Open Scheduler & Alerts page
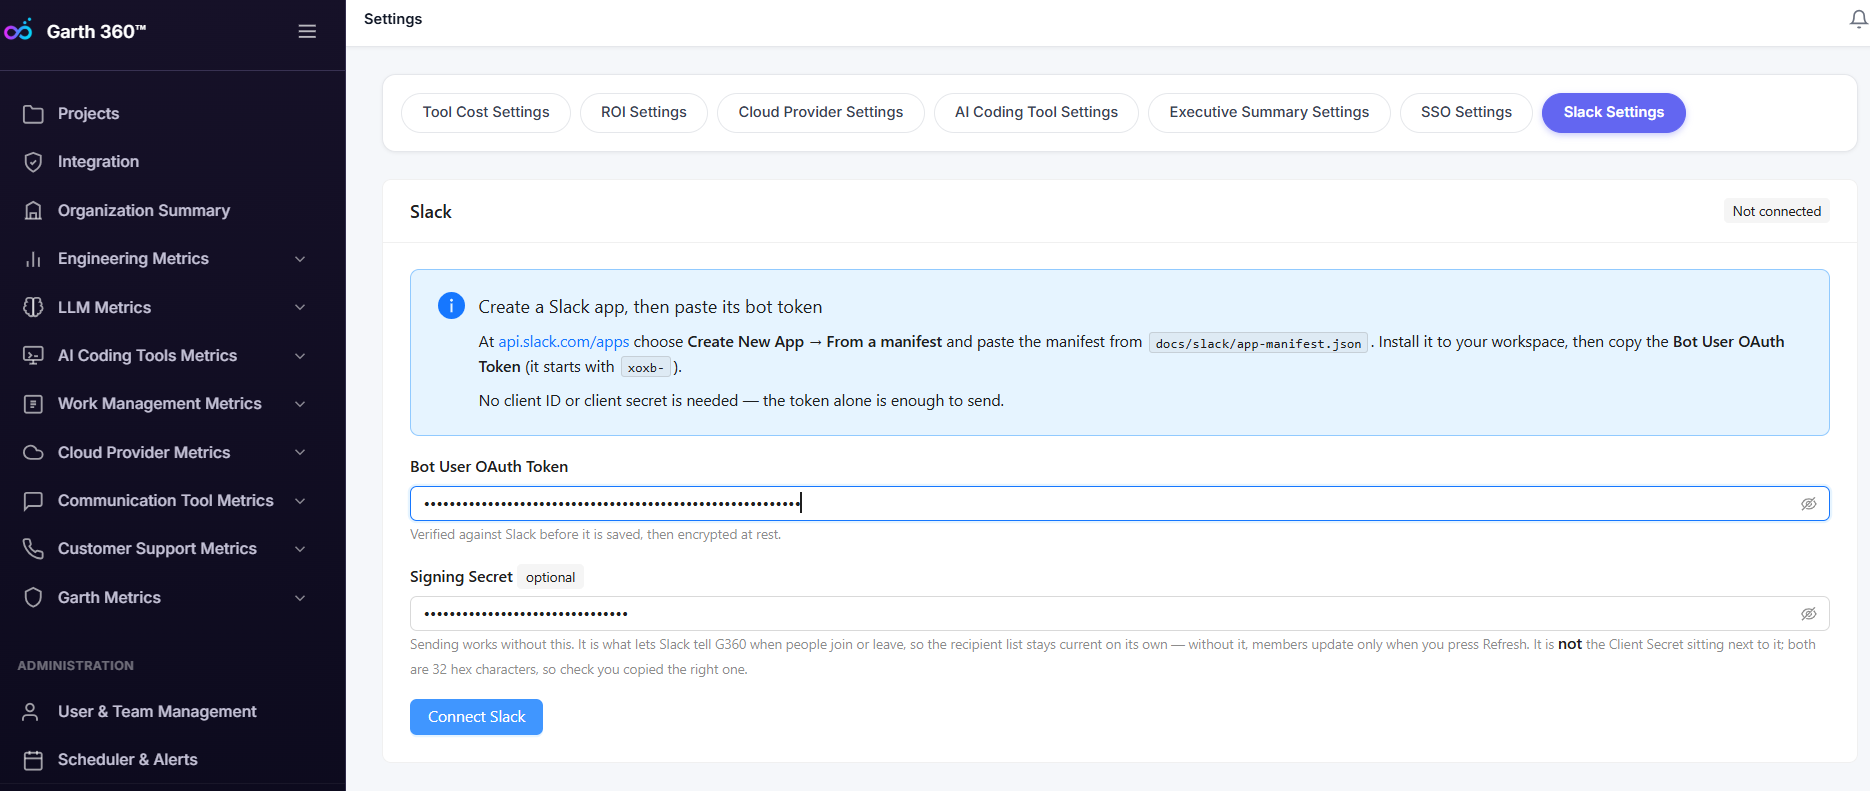The width and height of the screenshot is (1870, 791). coord(128,760)
